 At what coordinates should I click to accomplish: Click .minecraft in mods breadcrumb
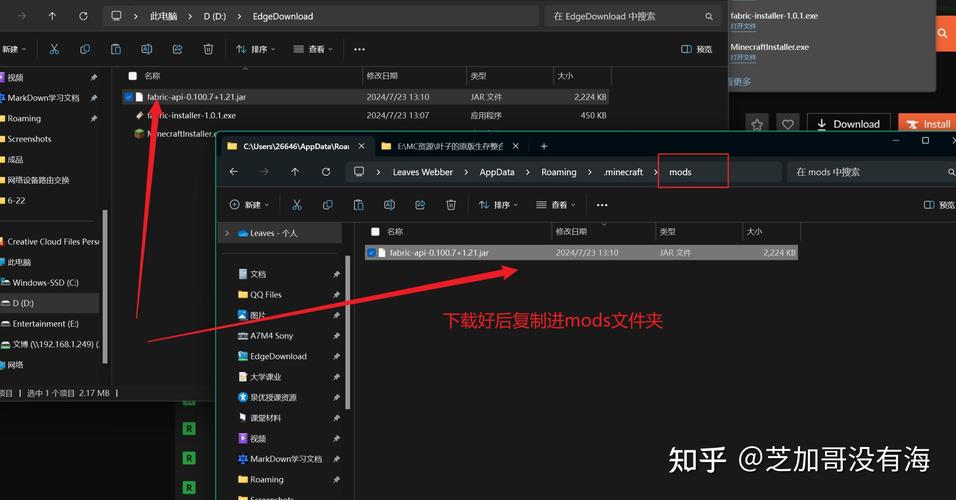[x=623, y=172]
